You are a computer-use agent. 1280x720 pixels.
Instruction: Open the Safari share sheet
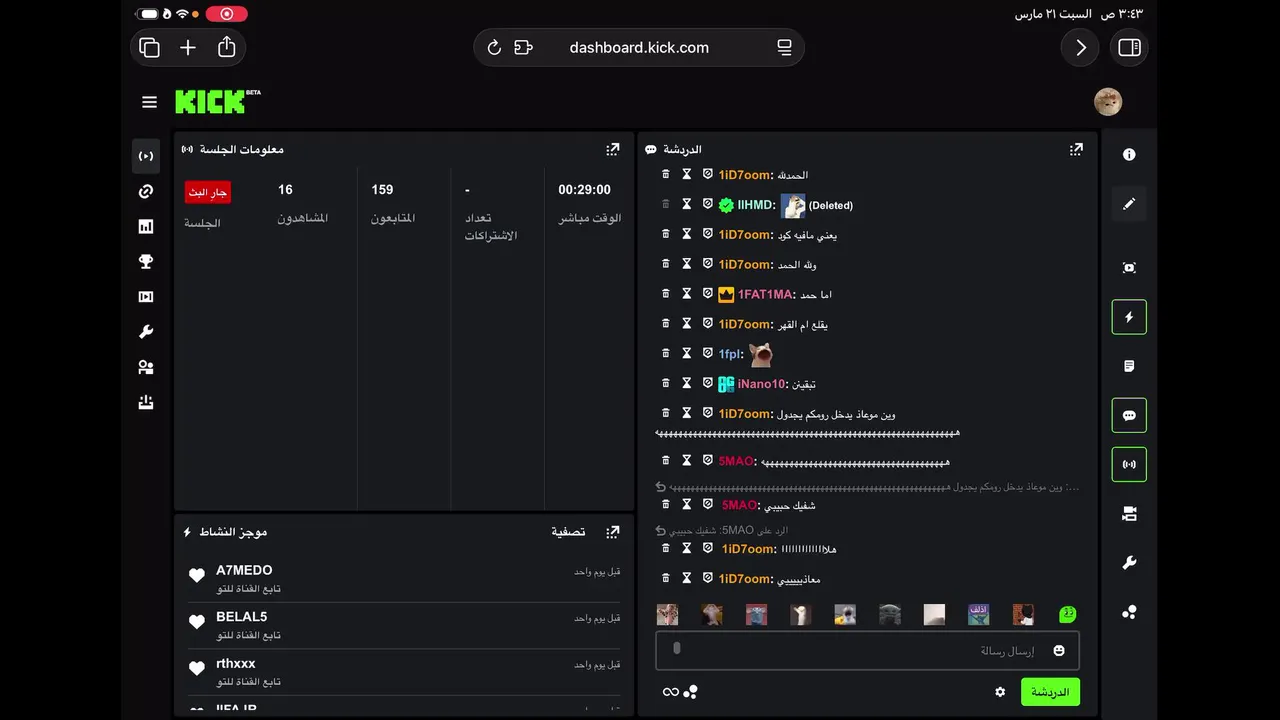tap(227, 47)
